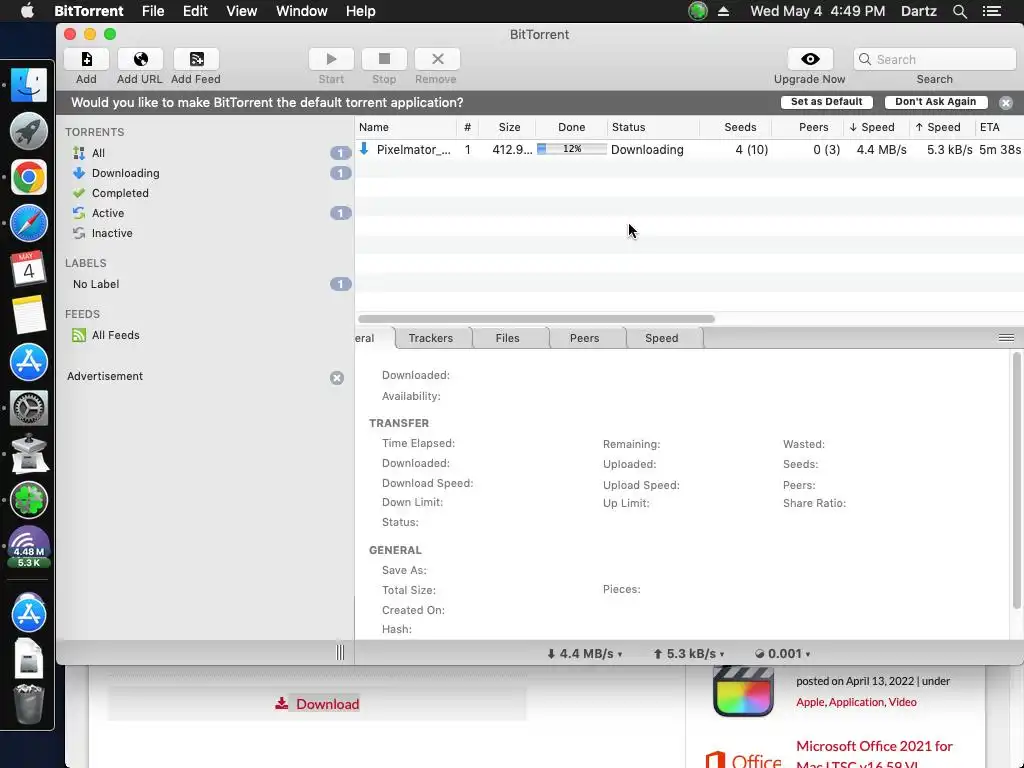Close the Advertisement panel
Viewport: 1024px width, 768px height.
(337, 378)
